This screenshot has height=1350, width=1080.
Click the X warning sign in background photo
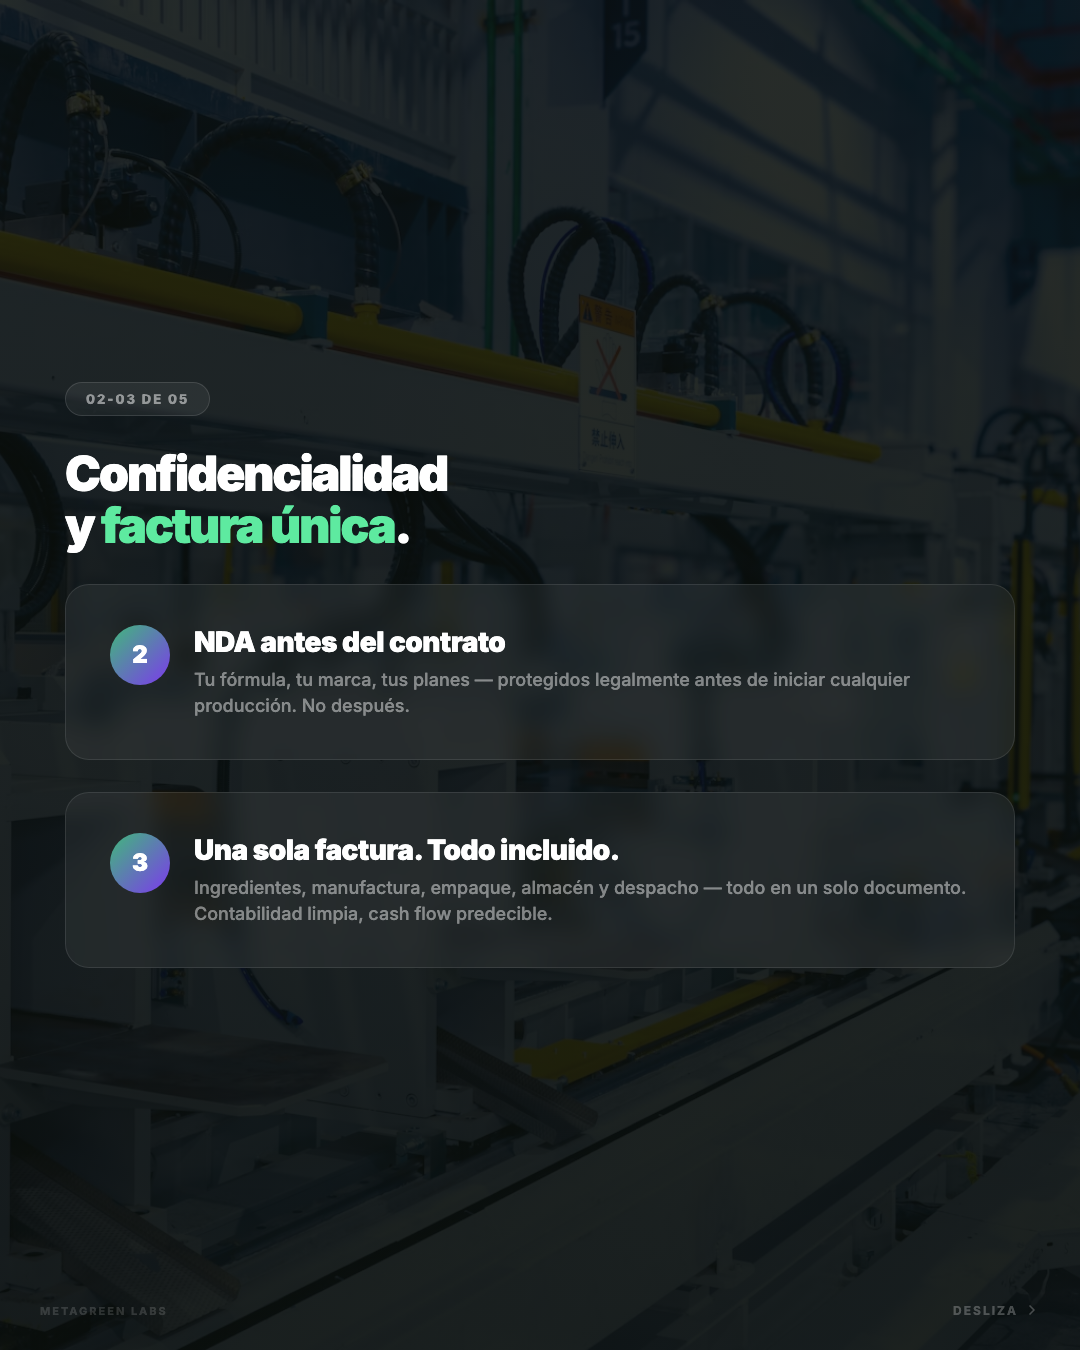[607, 368]
